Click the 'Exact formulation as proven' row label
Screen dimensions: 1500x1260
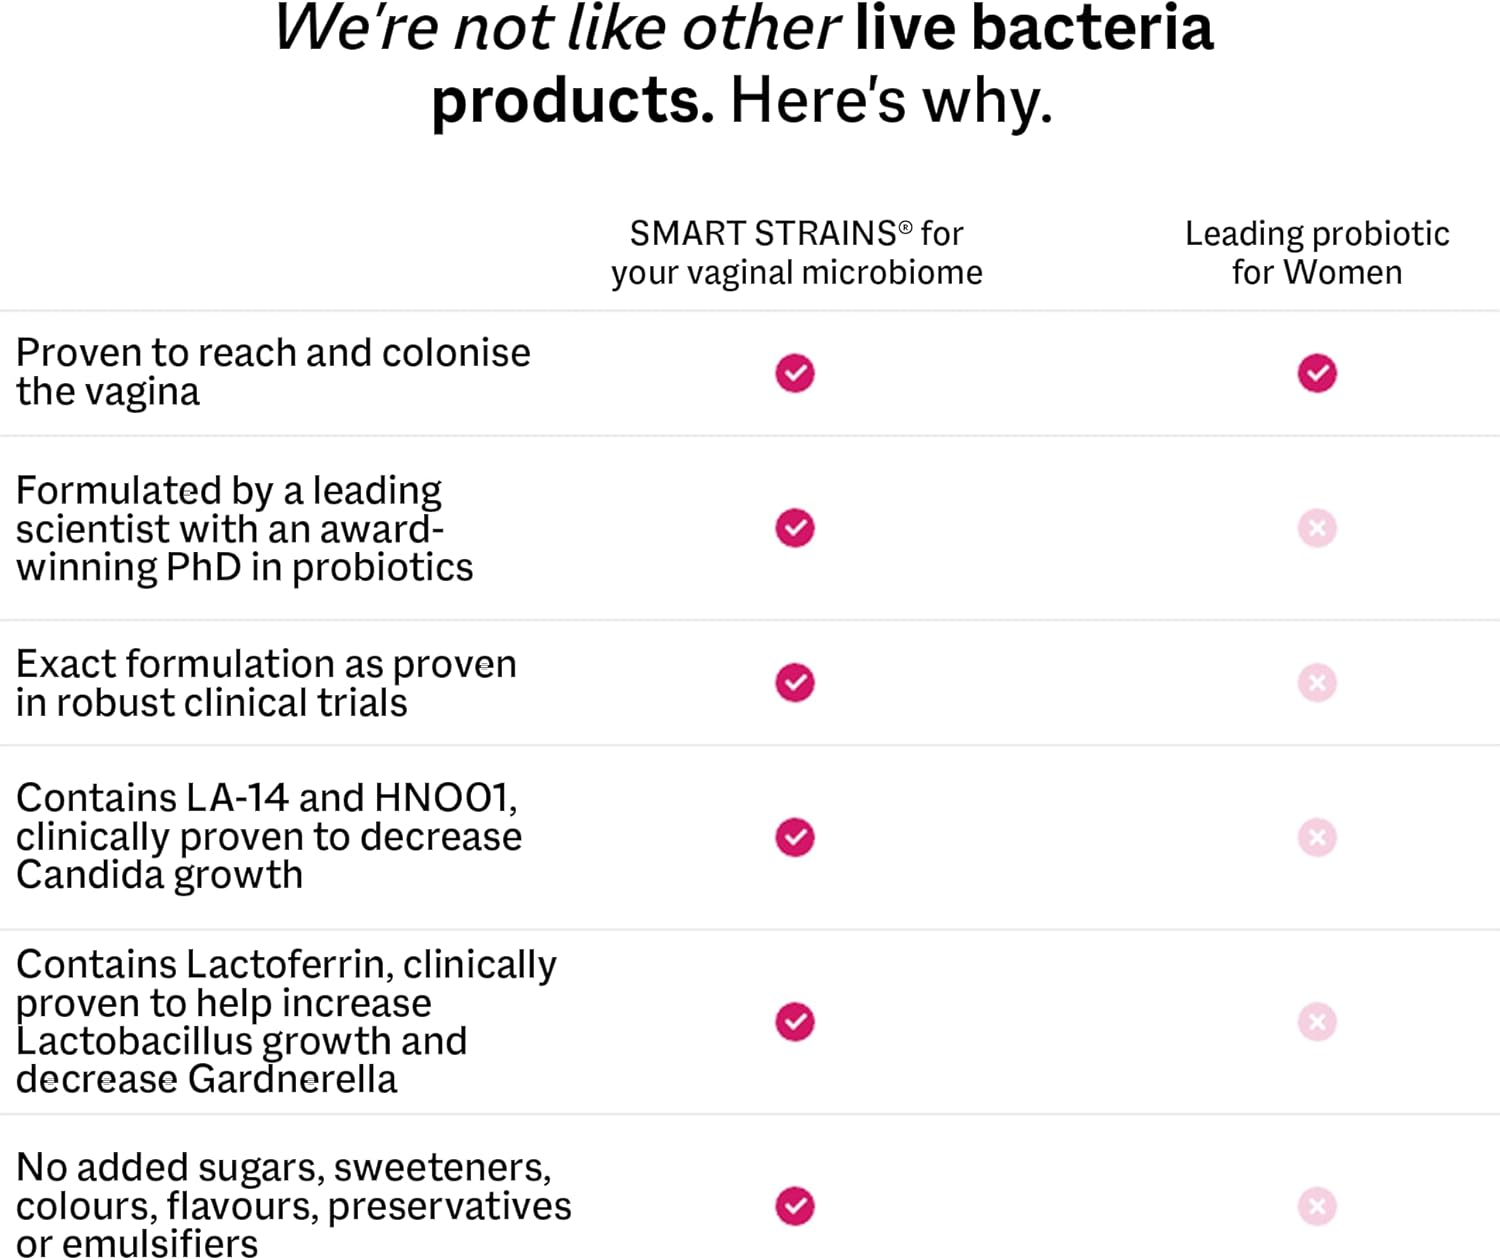[266, 683]
